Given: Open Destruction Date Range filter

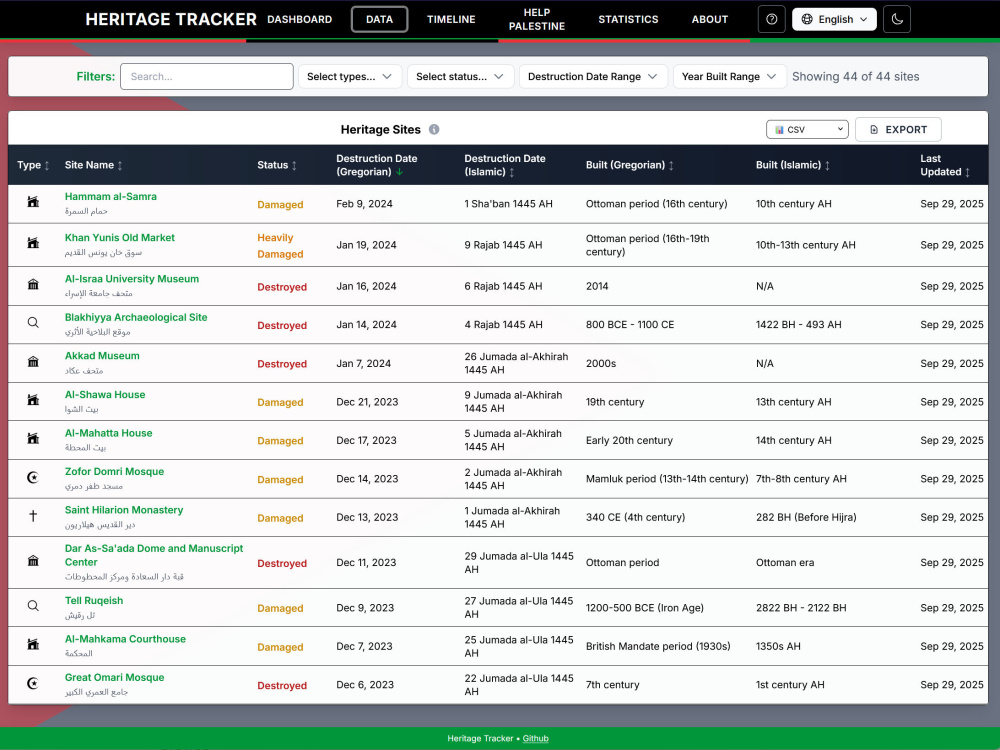Looking at the screenshot, I should click(x=593, y=77).
